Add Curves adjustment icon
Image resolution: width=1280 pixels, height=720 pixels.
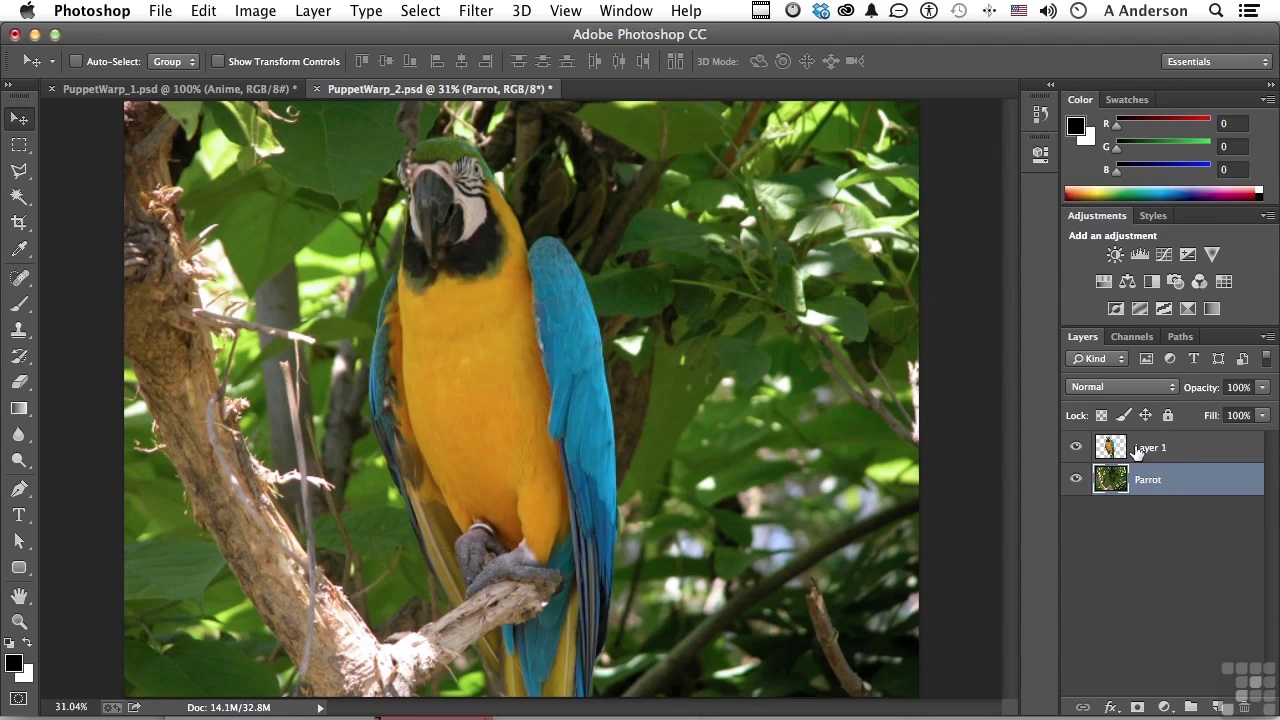[x=1163, y=255]
